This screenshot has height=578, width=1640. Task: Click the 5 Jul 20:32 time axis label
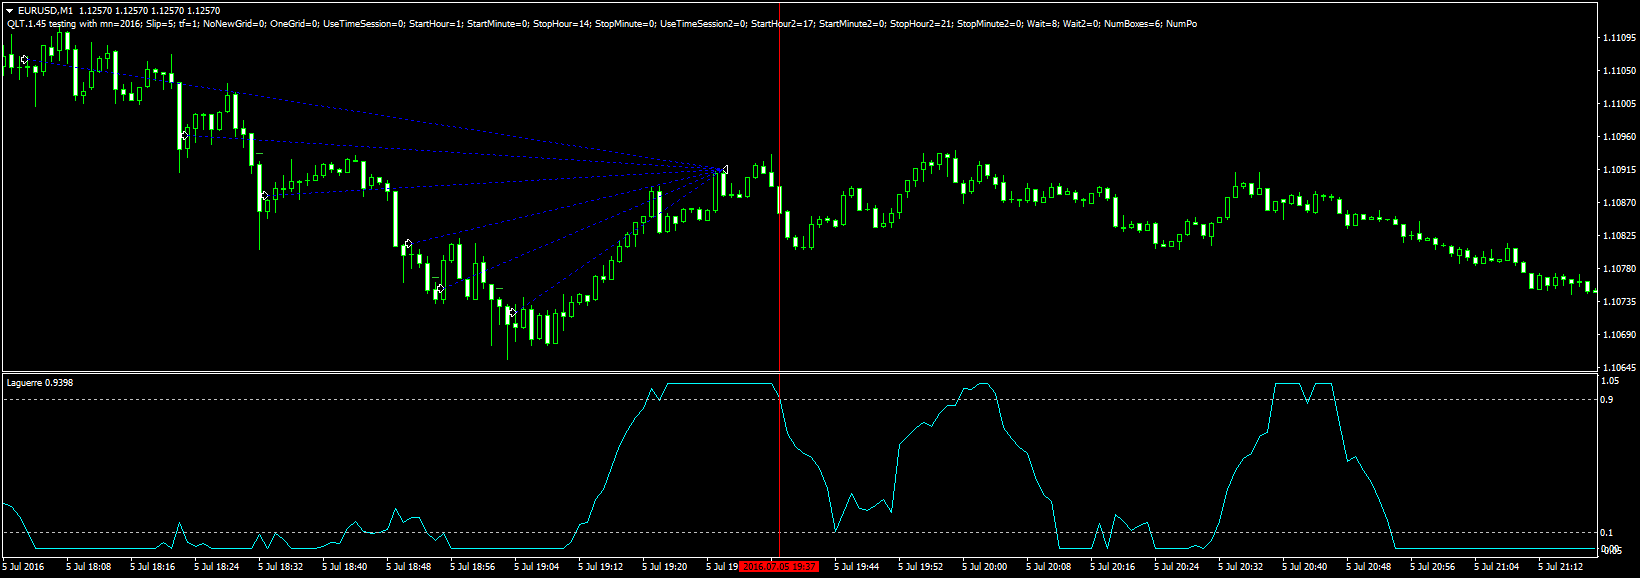click(x=1240, y=567)
